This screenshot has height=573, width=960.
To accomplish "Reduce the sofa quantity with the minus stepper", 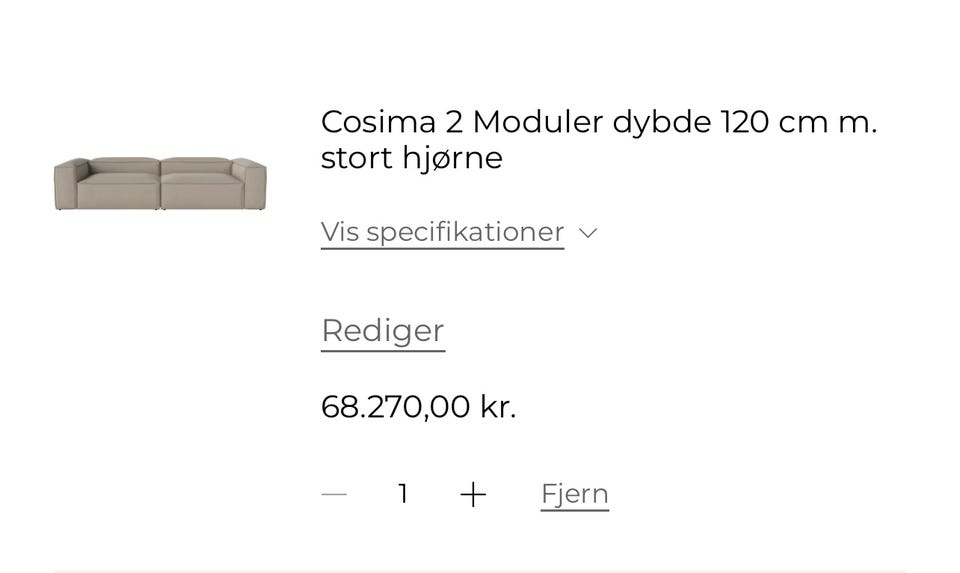I will [x=334, y=494].
